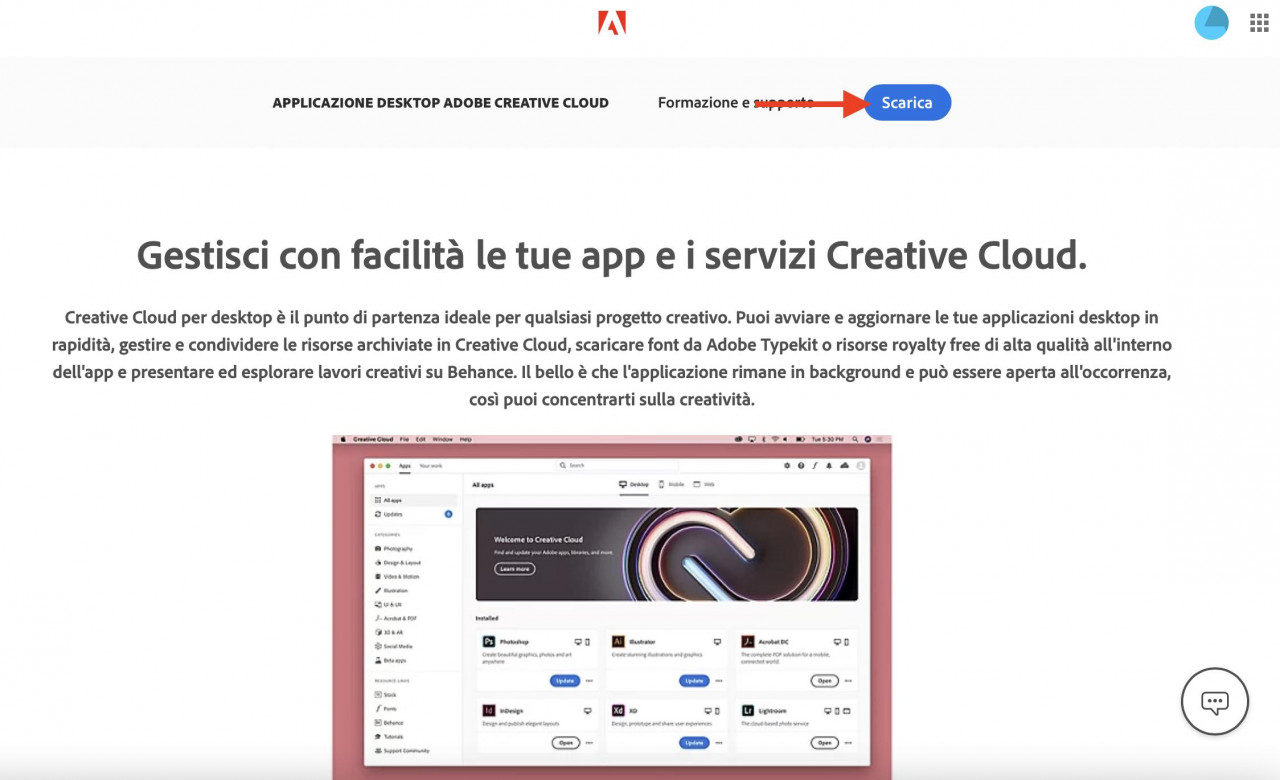
Task: Open the chat support bubble icon
Action: (x=1215, y=702)
